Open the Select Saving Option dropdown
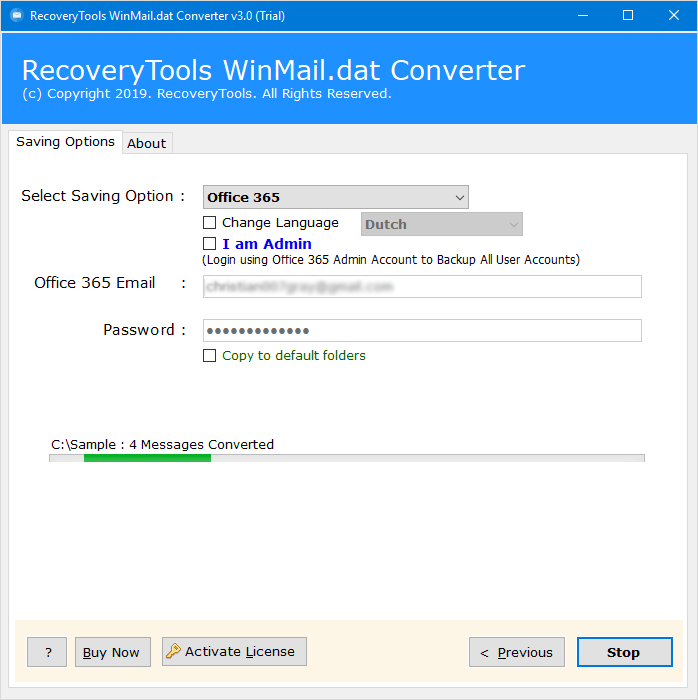This screenshot has width=698, height=700. (335, 198)
